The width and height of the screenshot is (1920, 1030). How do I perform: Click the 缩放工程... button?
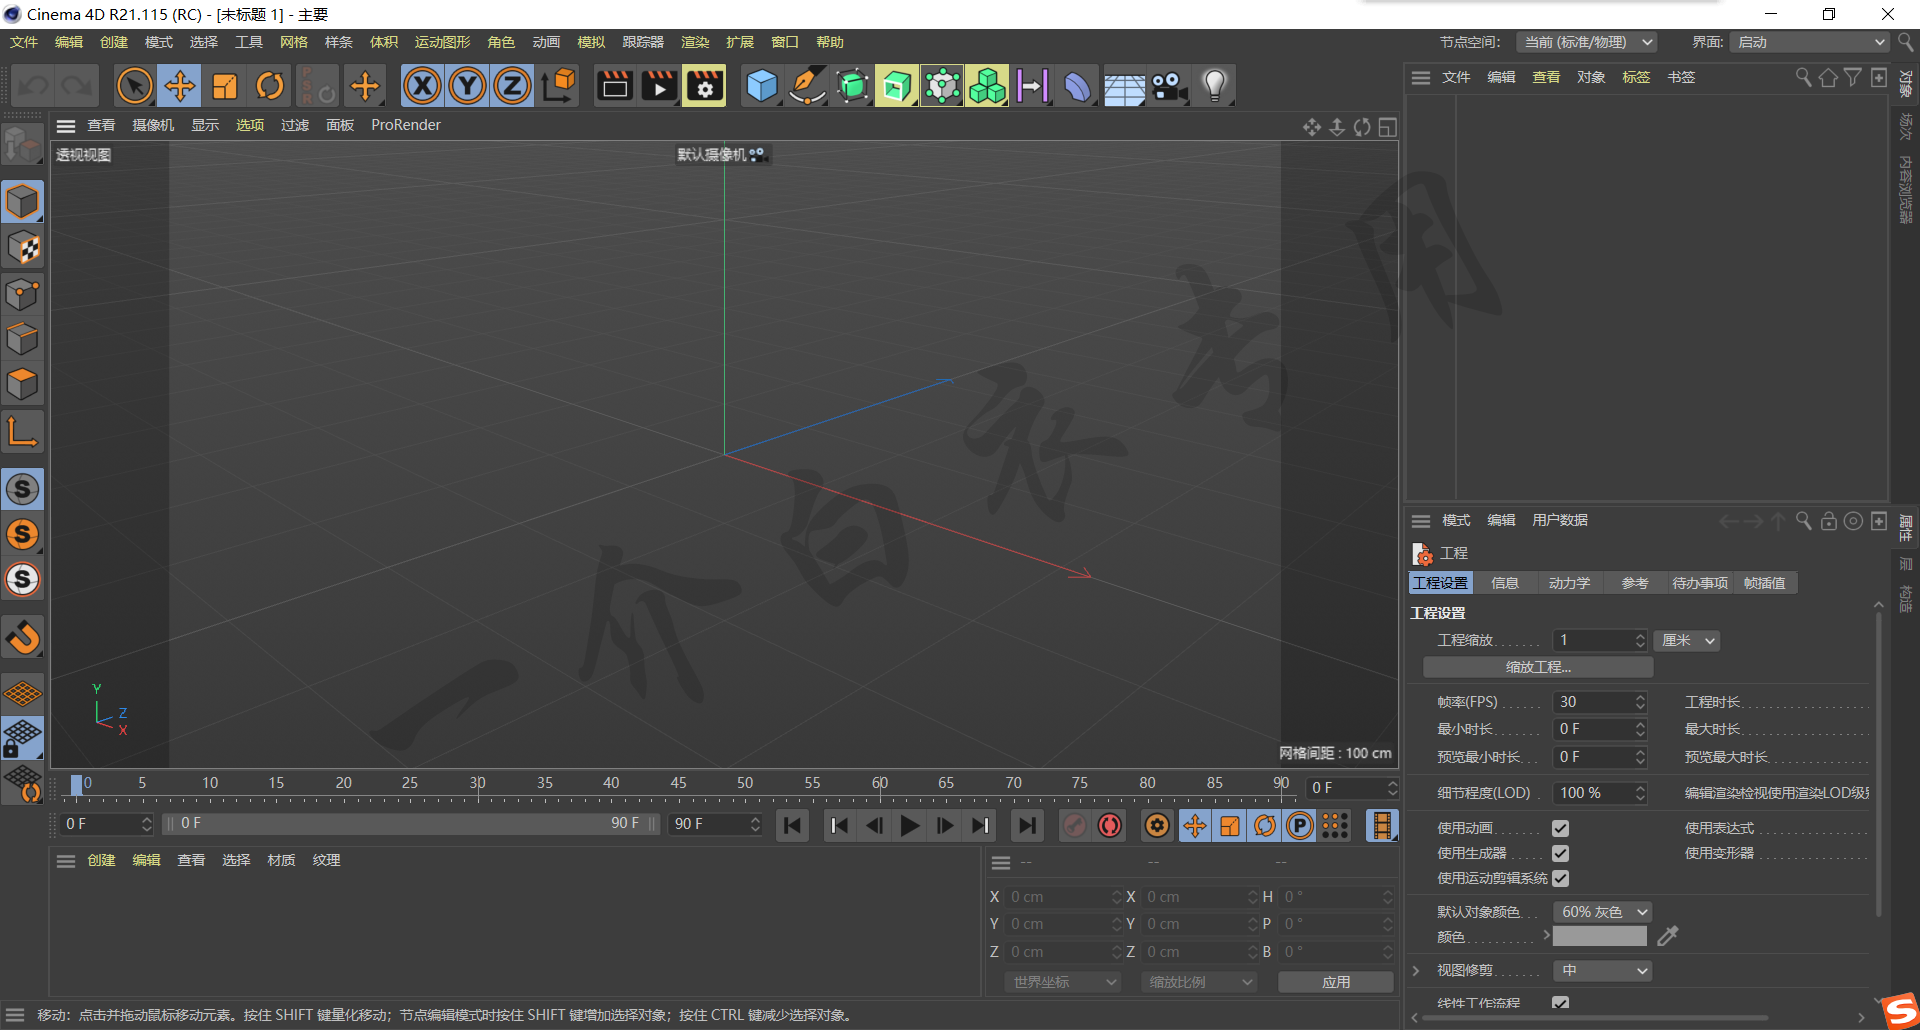[x=1537, y=667]
